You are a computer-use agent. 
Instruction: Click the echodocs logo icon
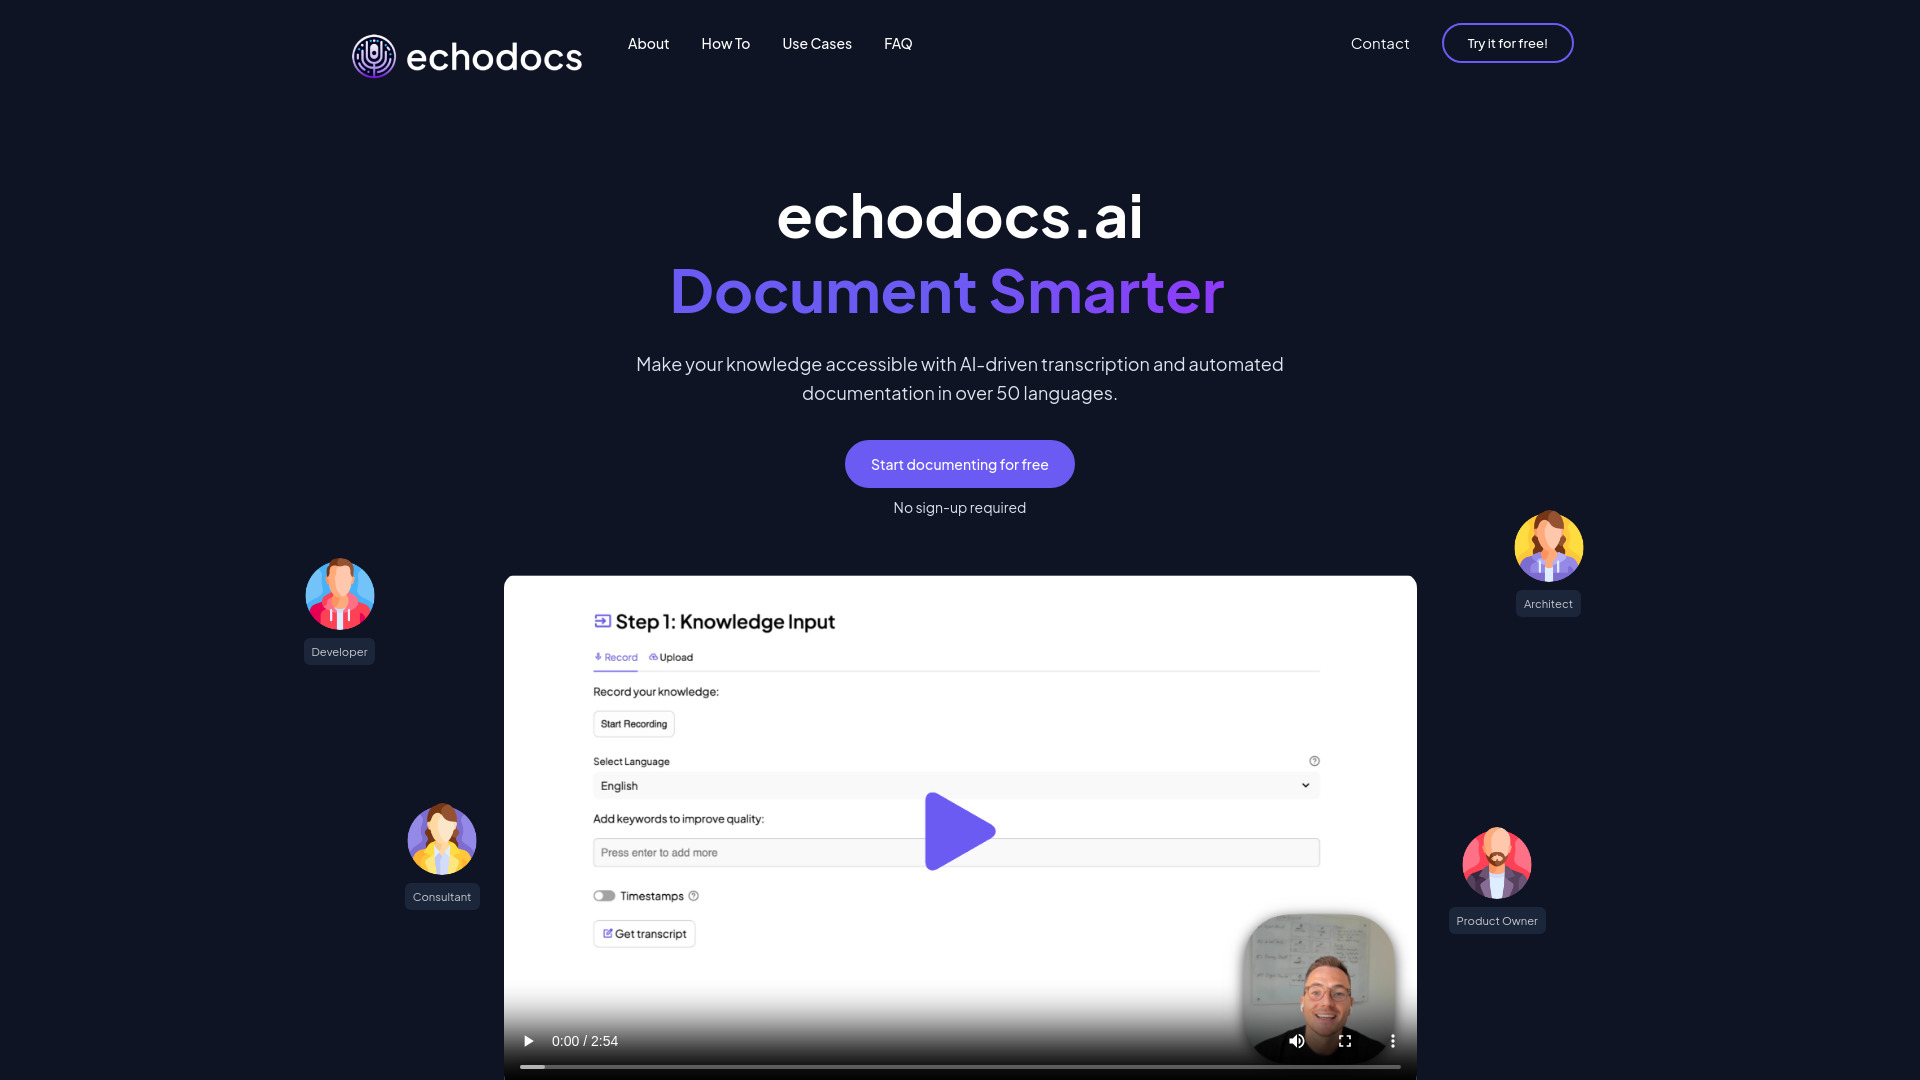click(x=373, y=55)
